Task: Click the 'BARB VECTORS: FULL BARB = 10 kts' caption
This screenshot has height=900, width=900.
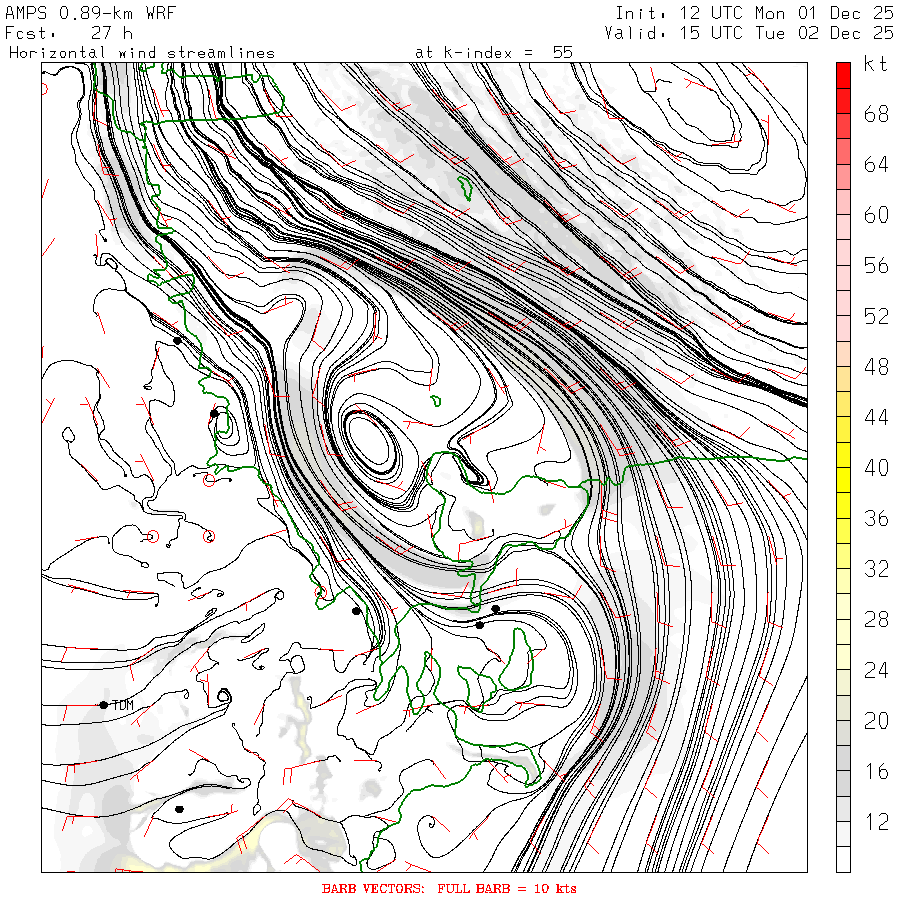Action: pyautogui.click(x=449, y=888)
